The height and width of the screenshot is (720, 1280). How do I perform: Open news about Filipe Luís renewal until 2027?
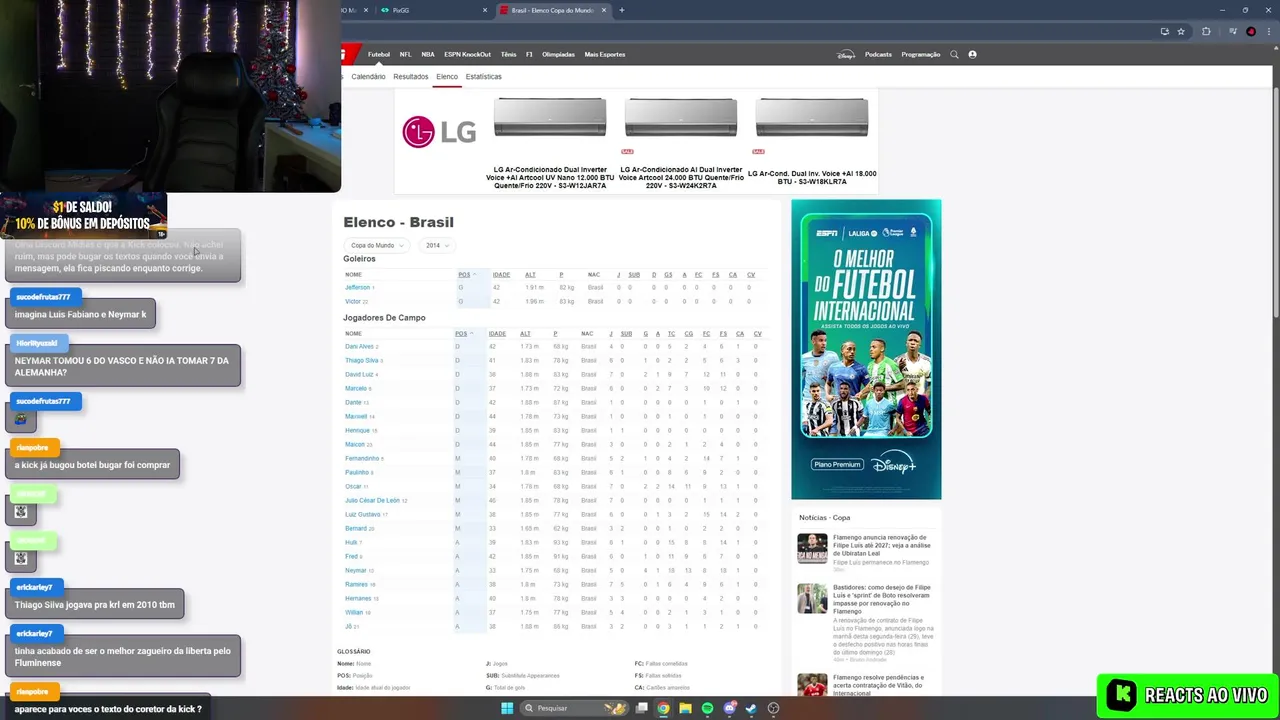coord(881,545)
